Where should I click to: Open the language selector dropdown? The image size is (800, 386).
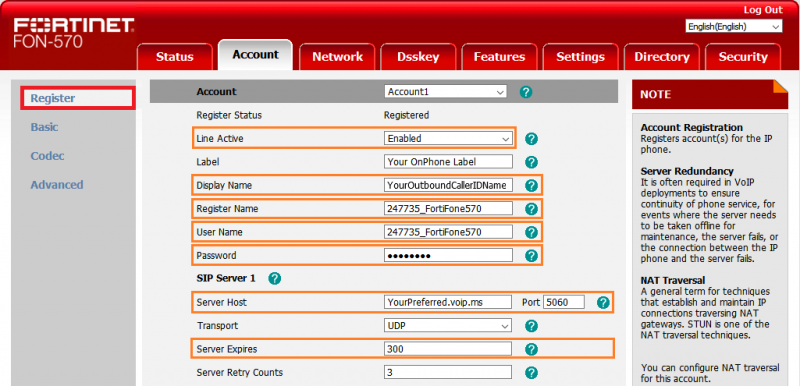(734, 27)
